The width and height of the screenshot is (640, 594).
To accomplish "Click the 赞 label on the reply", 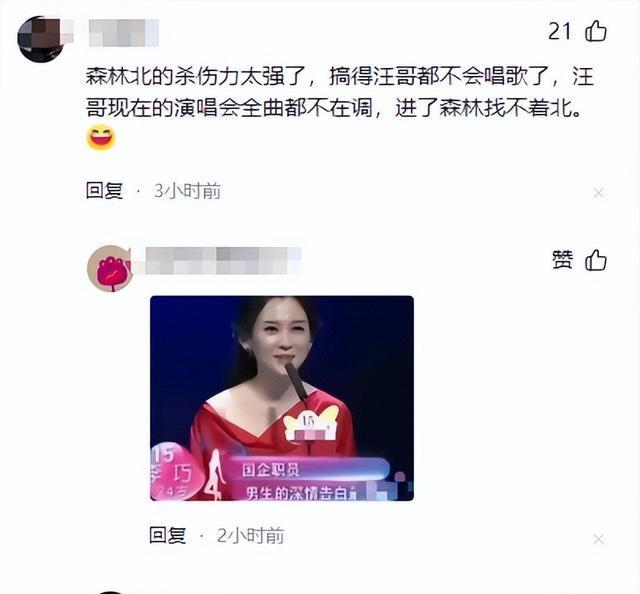I will coord(562,260).
